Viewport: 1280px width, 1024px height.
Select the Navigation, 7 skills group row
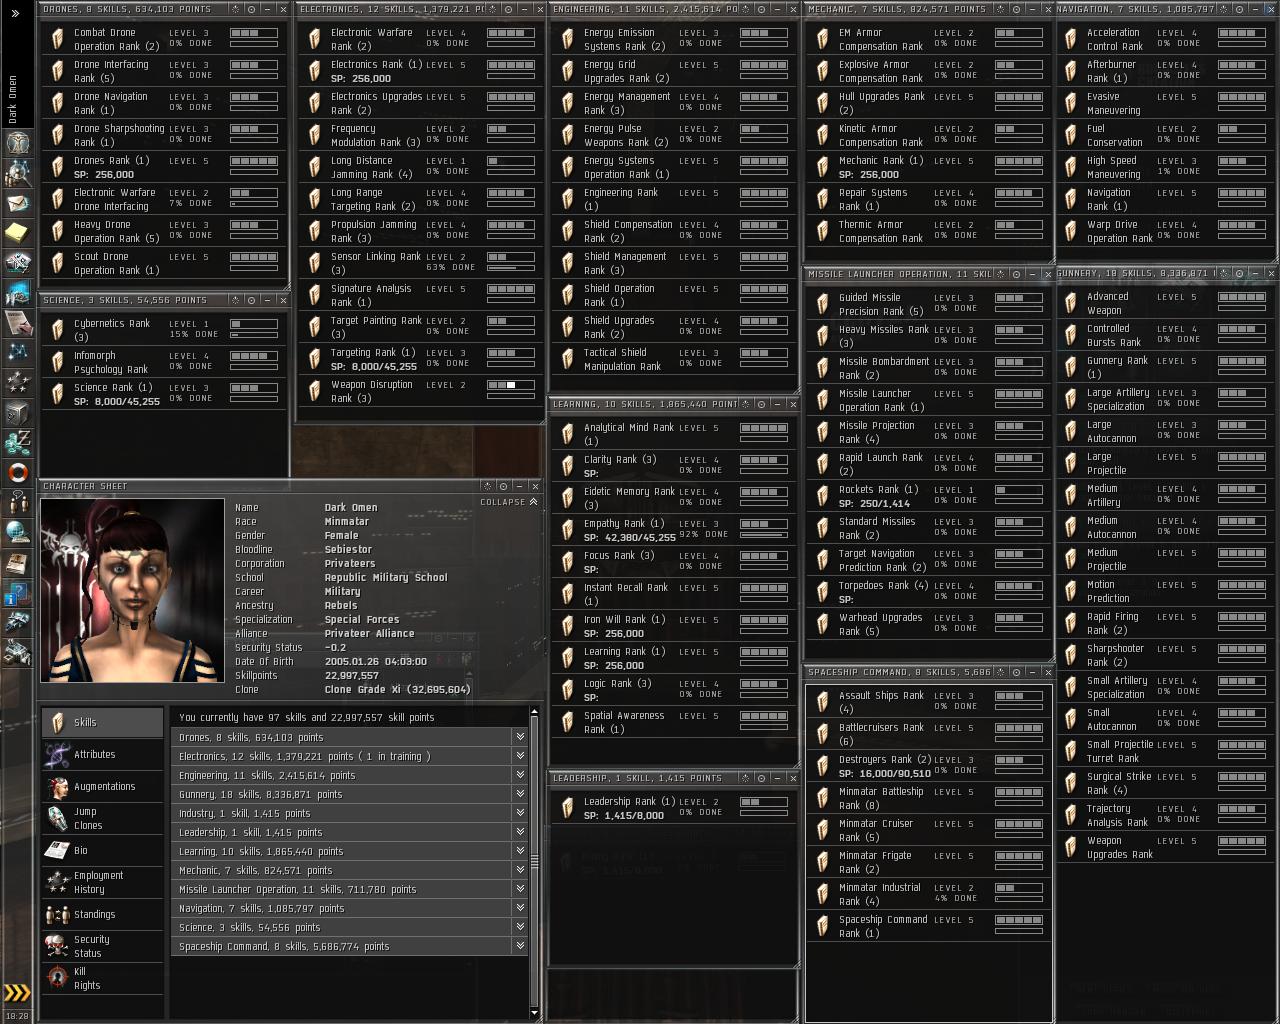tap(349, 908)
